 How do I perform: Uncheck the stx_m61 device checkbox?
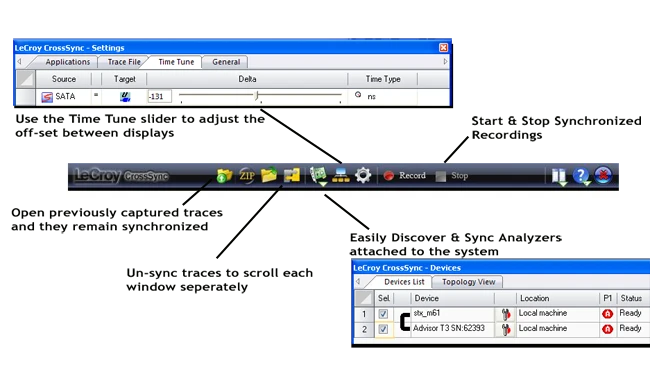point(383,314)
